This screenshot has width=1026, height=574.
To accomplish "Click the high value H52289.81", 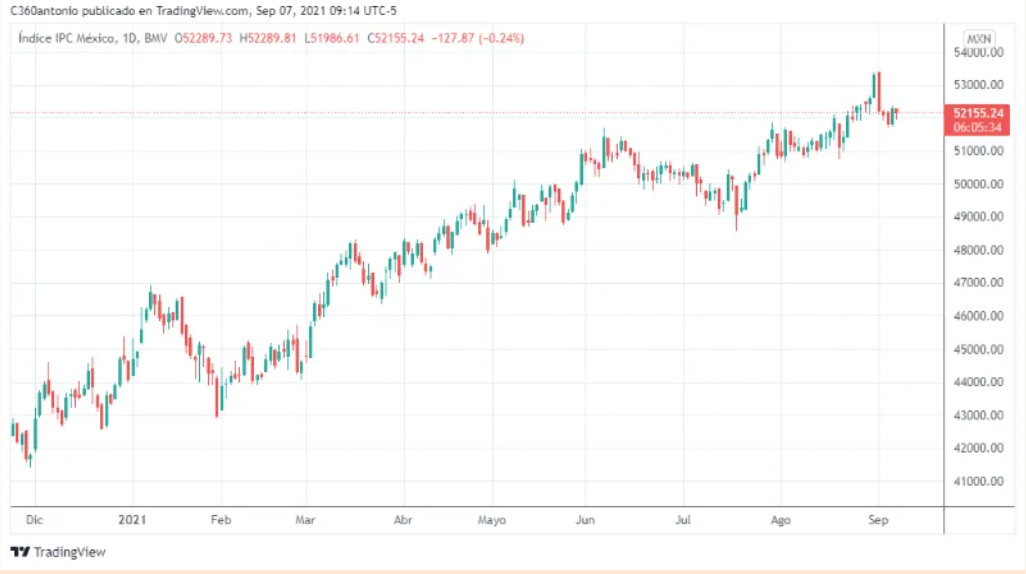I will pyautogui.click(x=267, y=38).
